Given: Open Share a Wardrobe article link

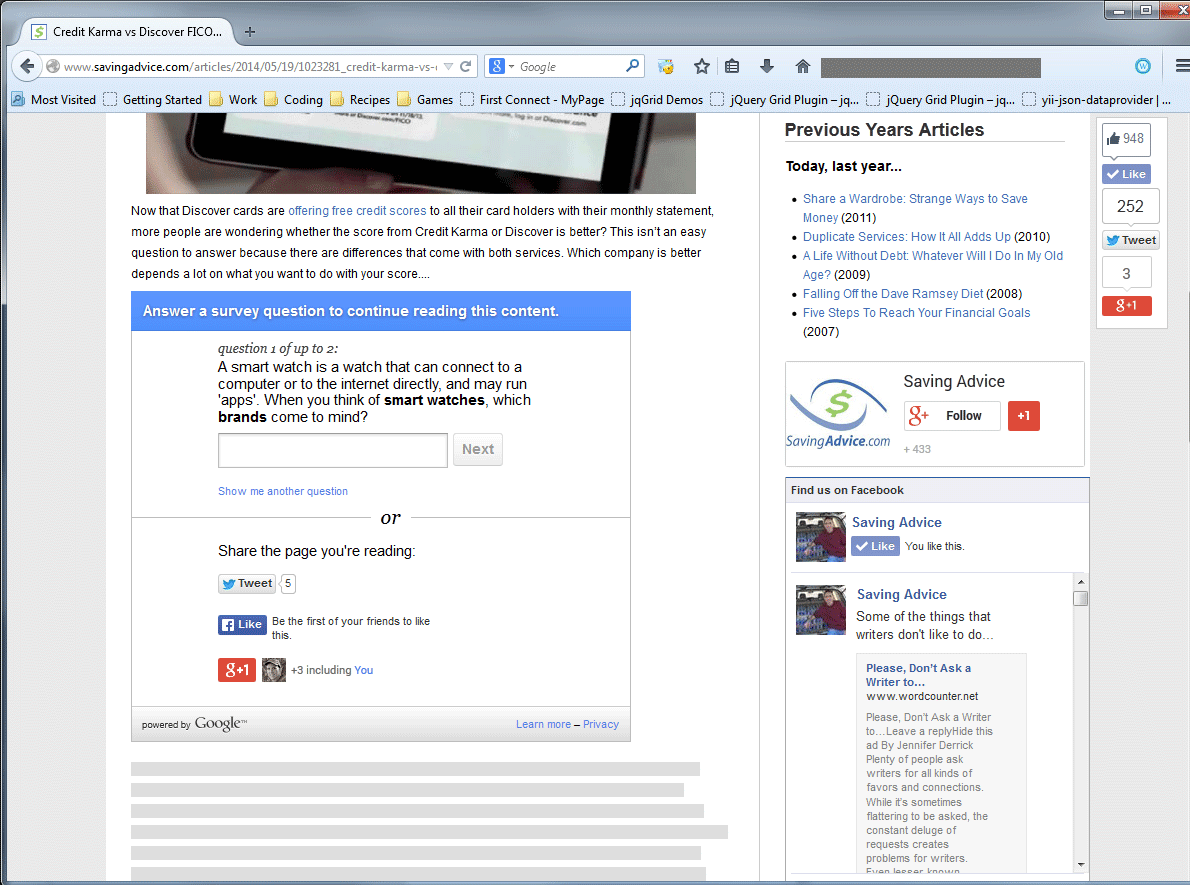Looking at the screenshot, I should [915, 208].
